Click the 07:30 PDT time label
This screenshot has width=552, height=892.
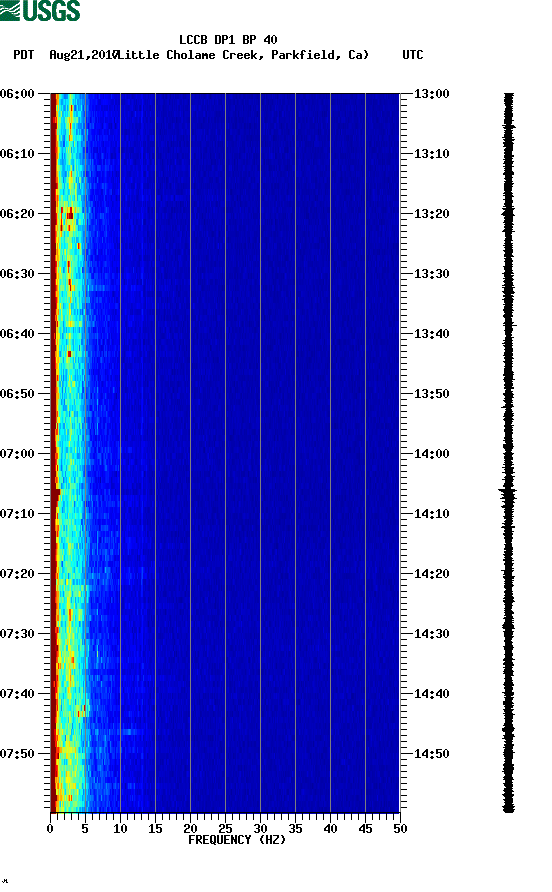17,634
